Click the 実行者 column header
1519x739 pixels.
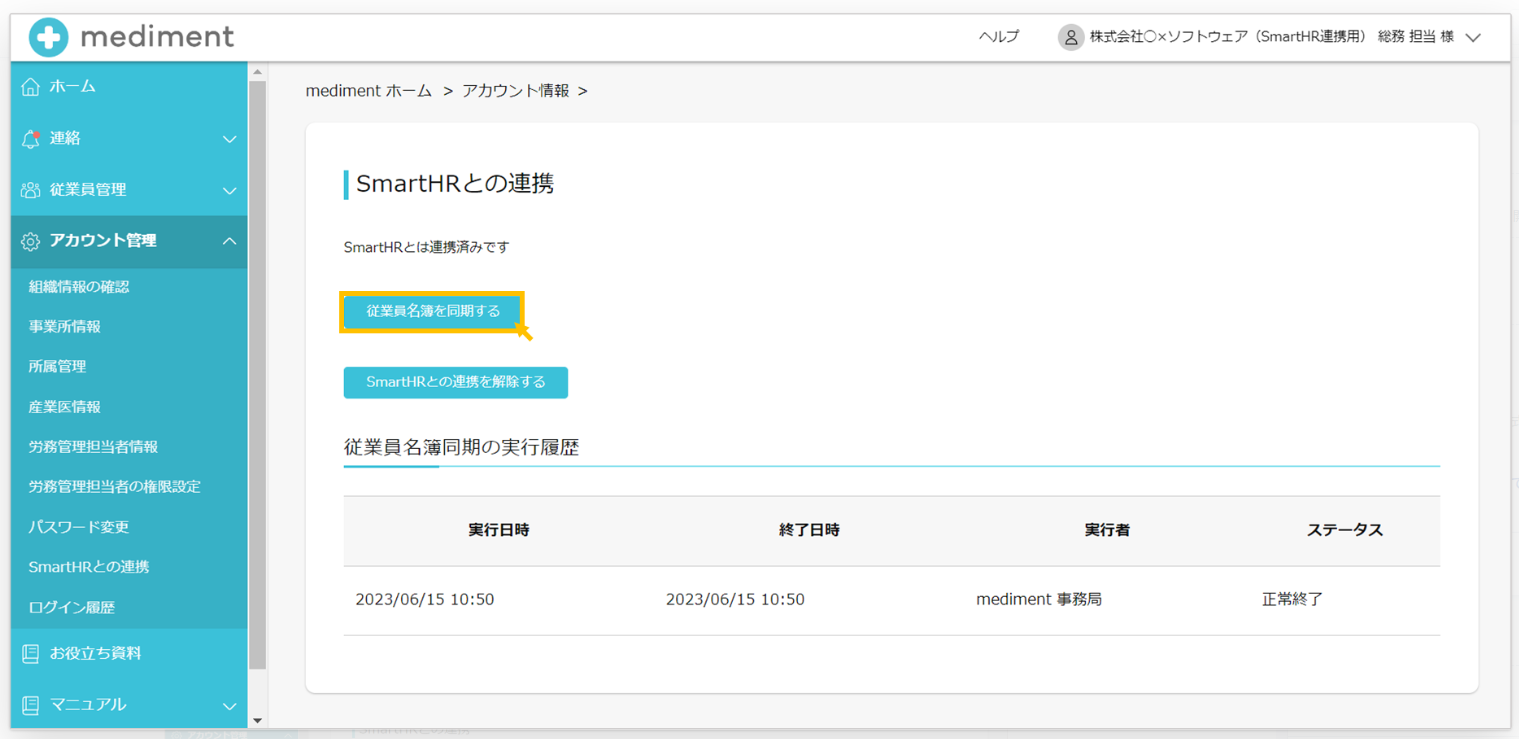[1107, 530]
